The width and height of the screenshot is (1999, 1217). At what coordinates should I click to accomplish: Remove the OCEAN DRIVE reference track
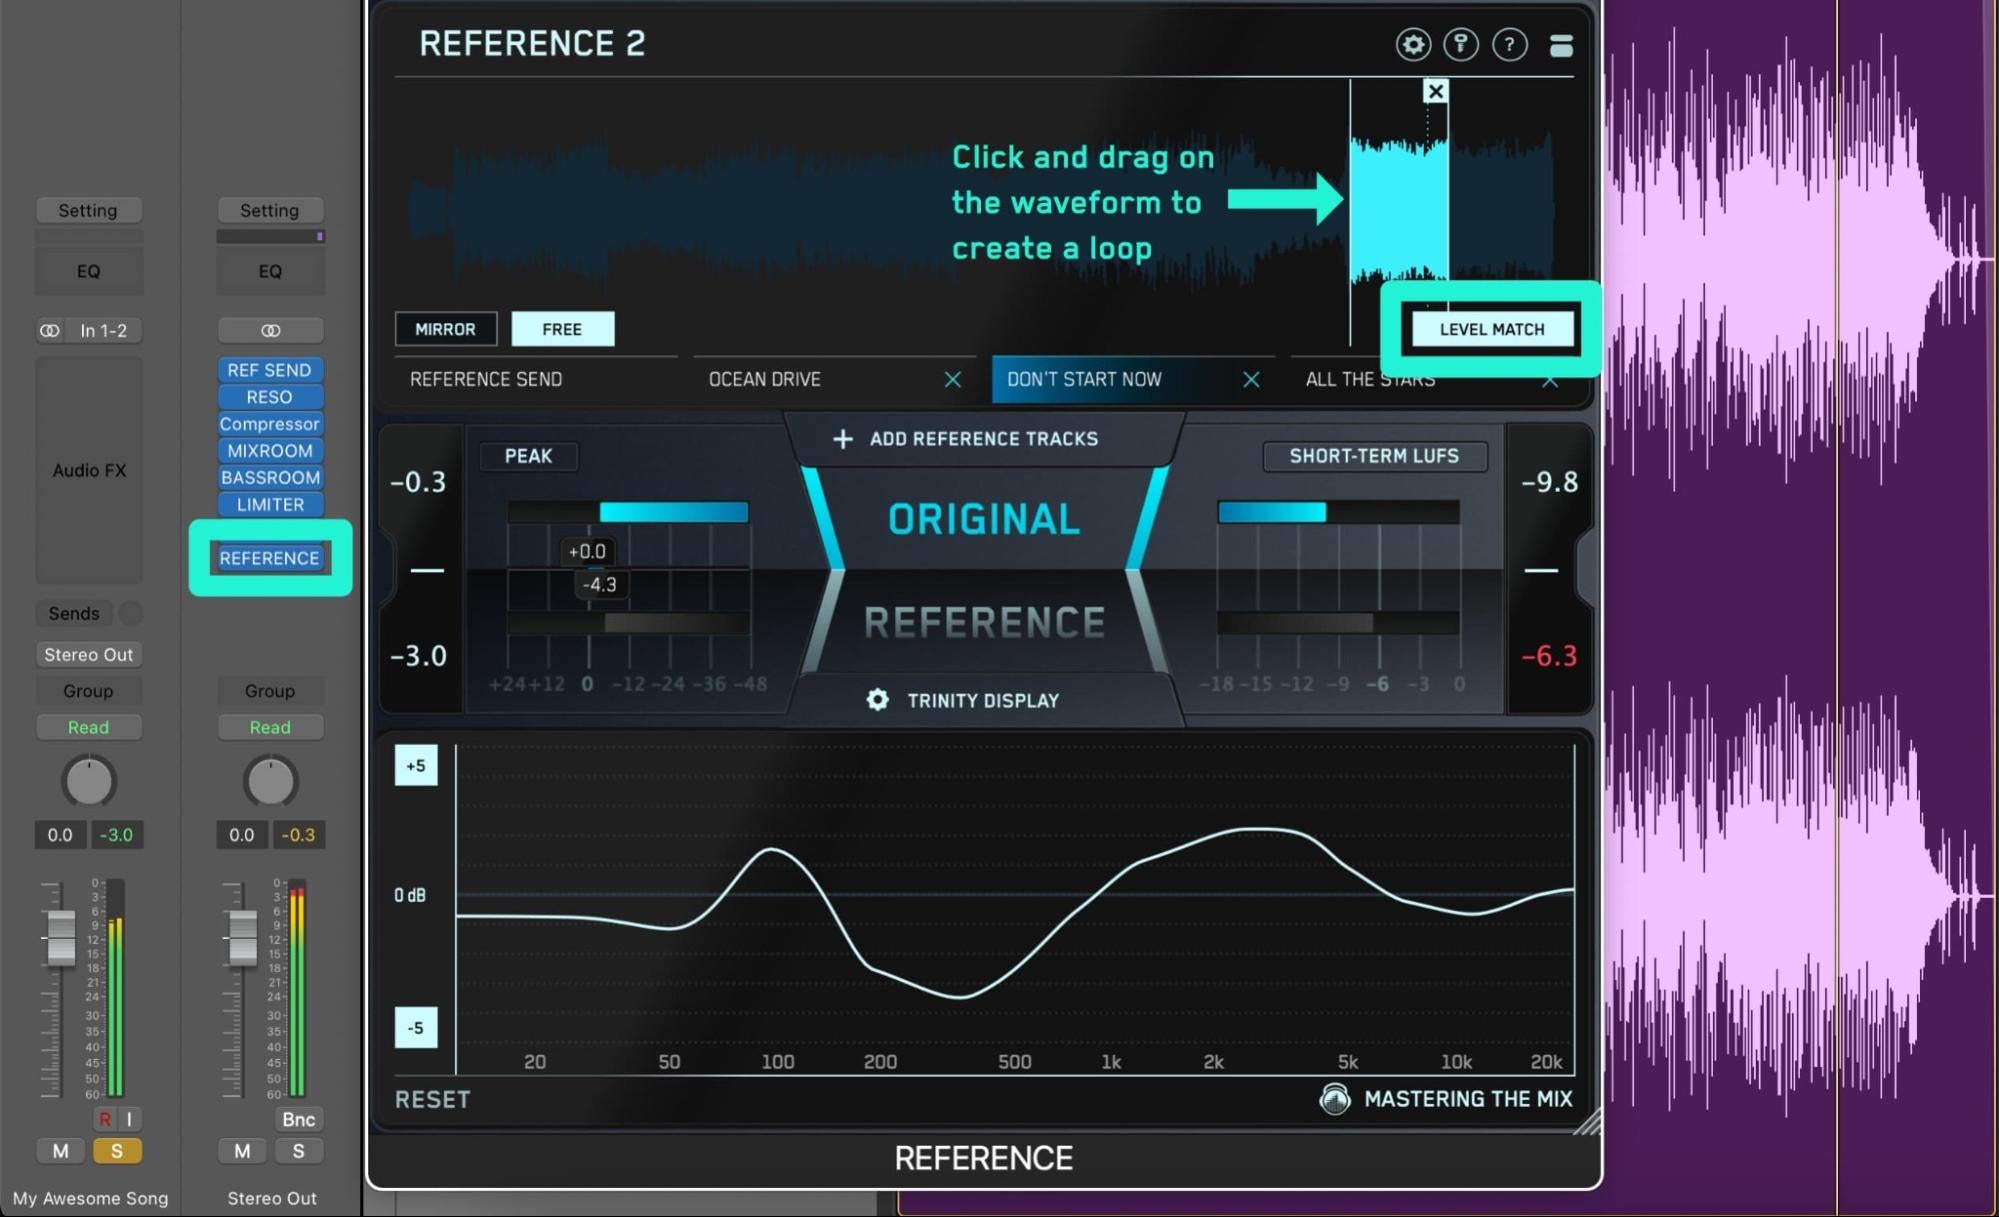pyautogui.click(x=953, y=379)
